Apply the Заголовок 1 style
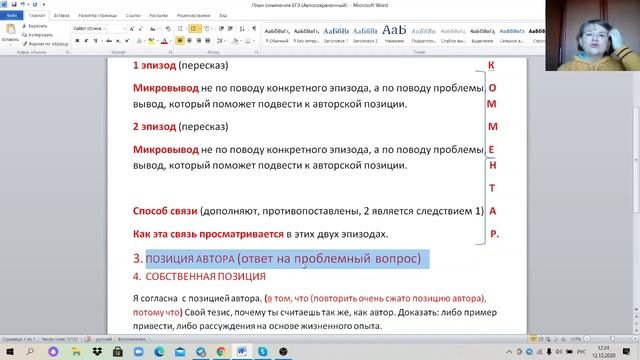The height and width of the screenshot is (360, 640). (336, 35)
